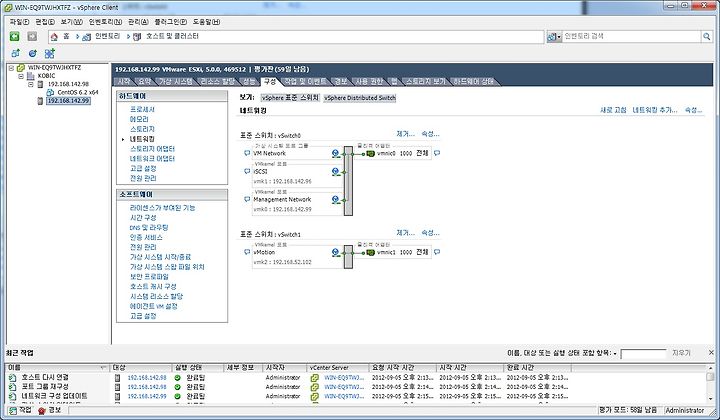Viewport: 720px width, 420px height.
Task: Click the recent tasks filter input field
Action: pos(643,353)
